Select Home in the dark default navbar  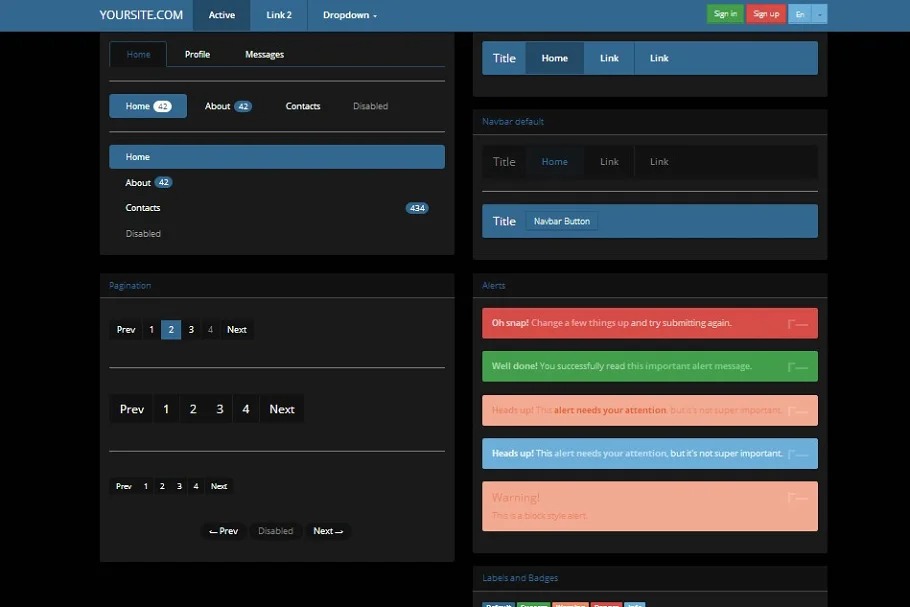pyautogui.click(x=554, y=162)
